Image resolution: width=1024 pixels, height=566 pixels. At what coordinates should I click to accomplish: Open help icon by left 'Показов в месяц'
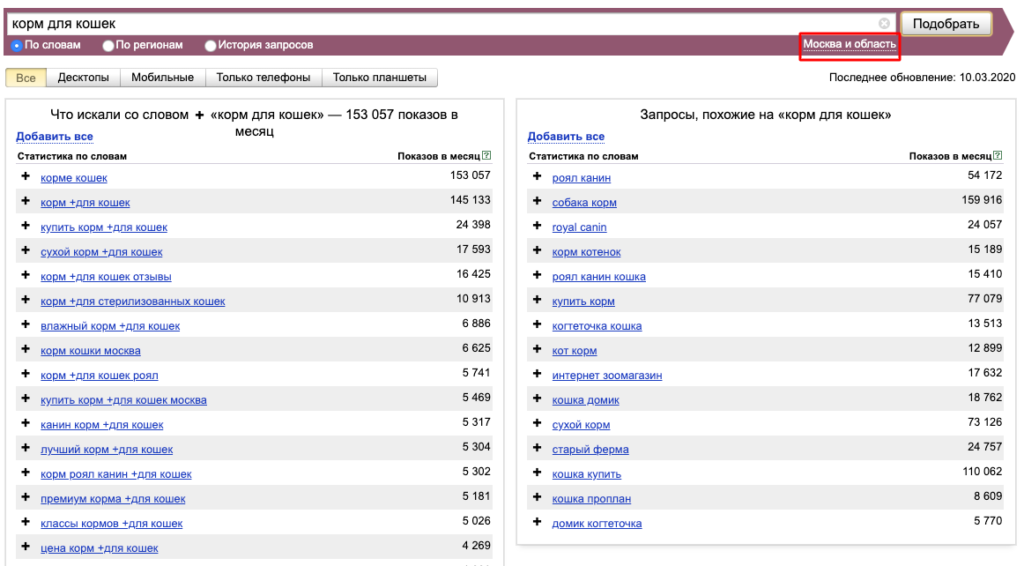click(487, 155)
